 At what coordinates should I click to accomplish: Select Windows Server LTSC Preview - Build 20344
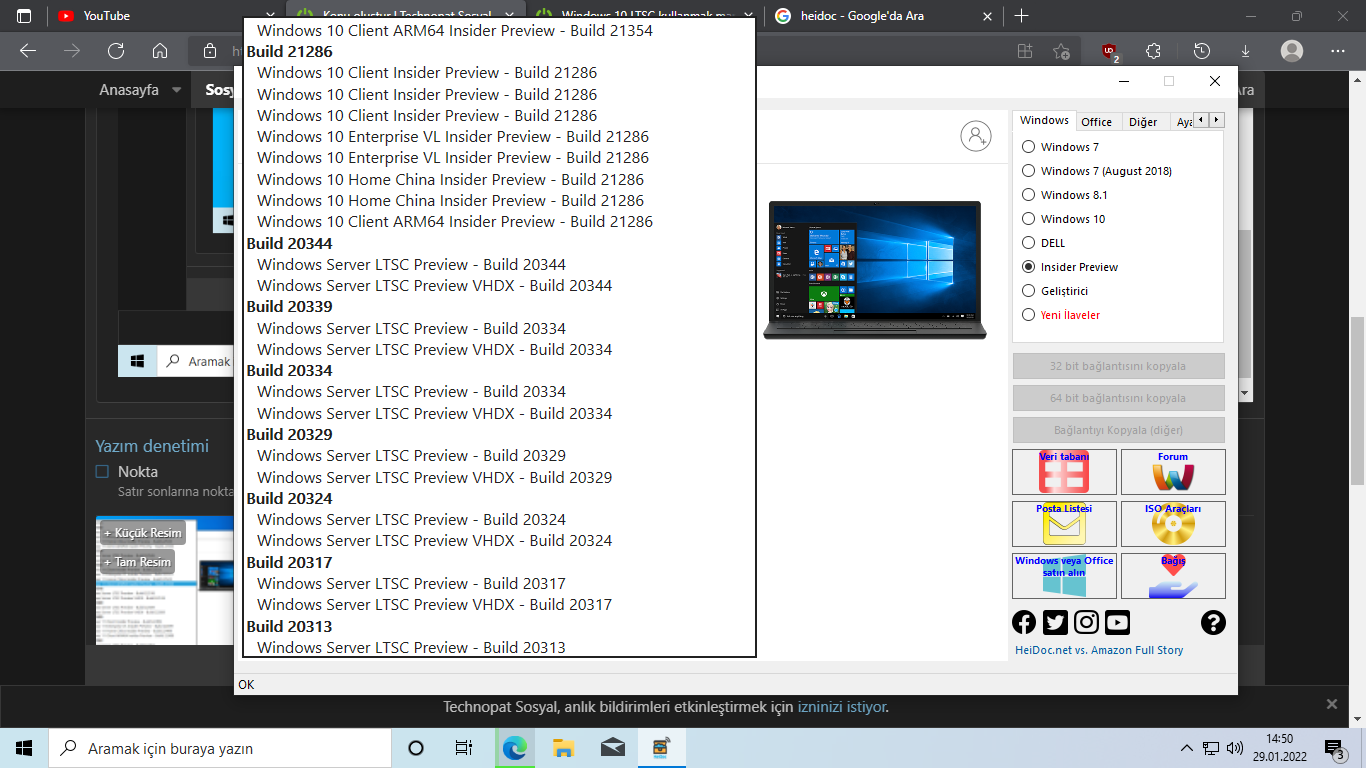pos(411,264)
